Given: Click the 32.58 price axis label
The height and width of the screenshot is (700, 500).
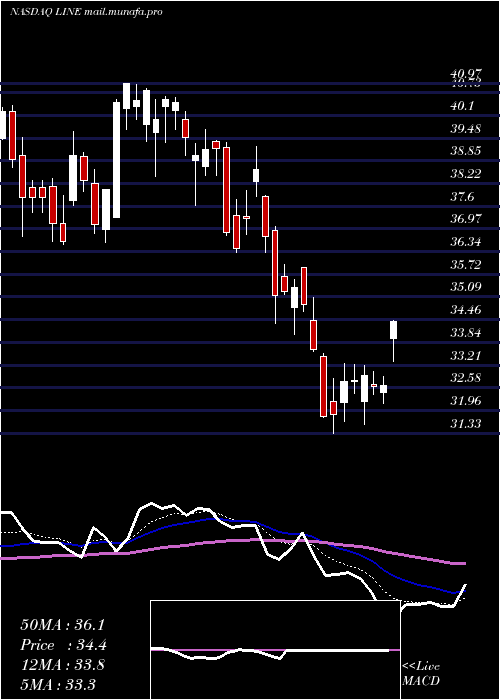Looking at the screenshot, I should tap(466, 378).
